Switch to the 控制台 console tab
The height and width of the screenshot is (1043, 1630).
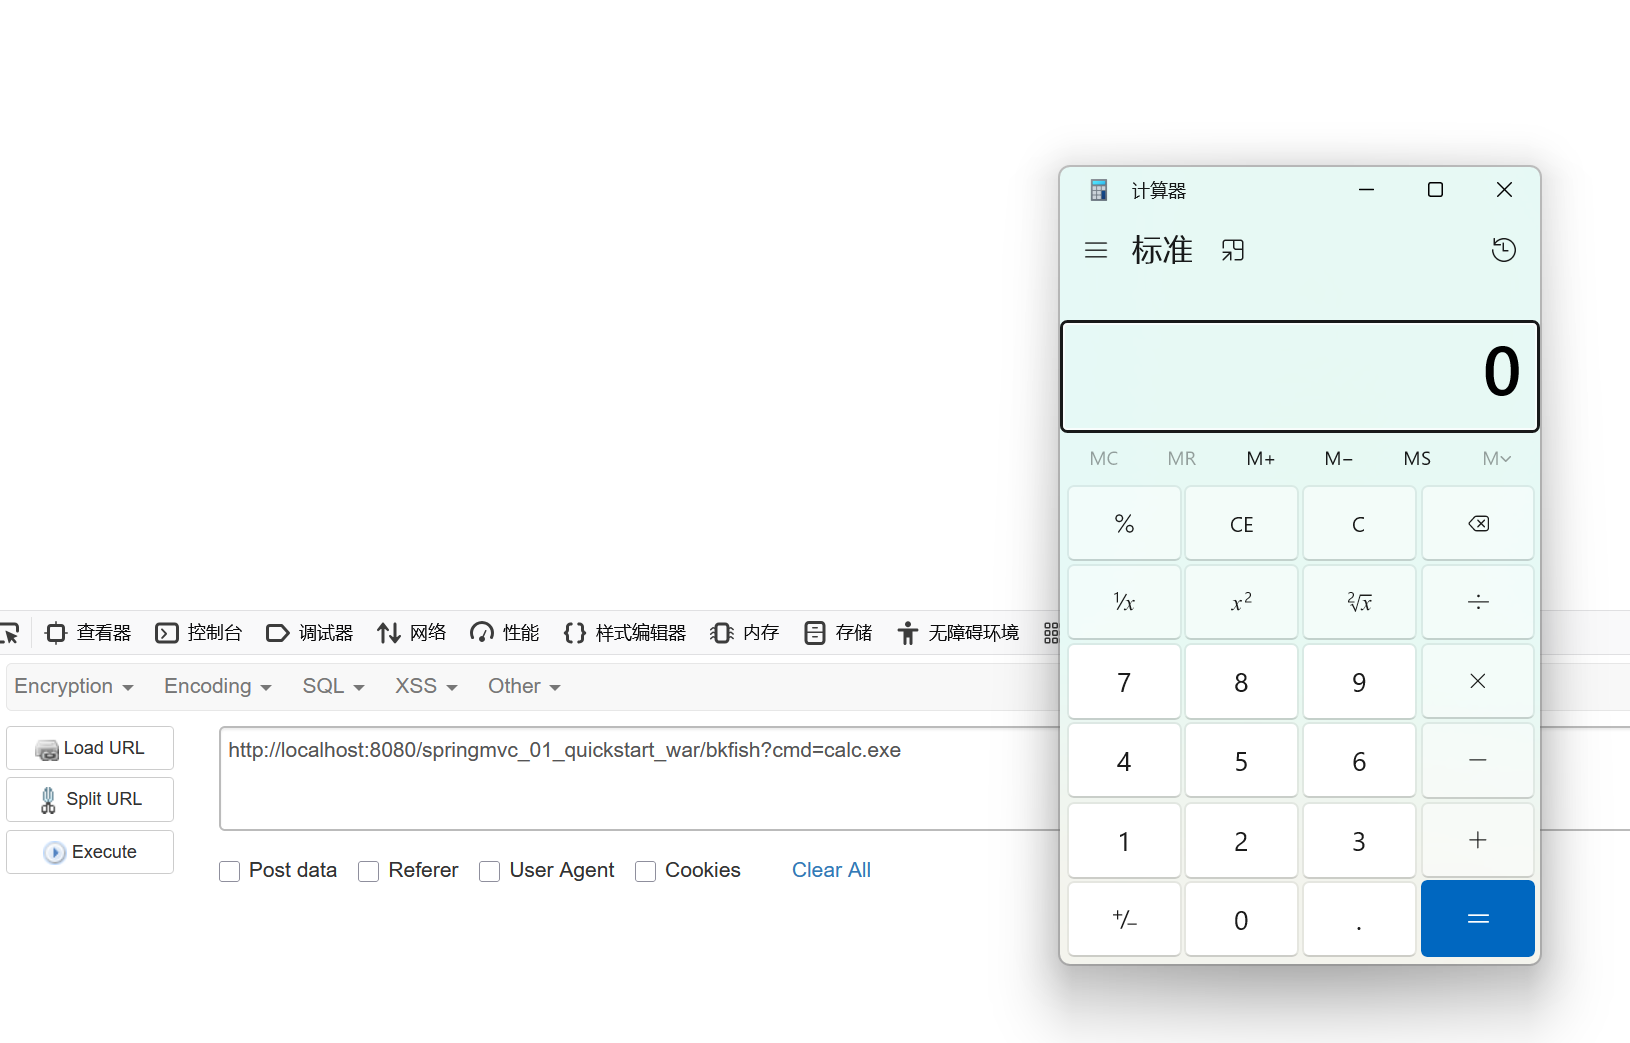coord(200,633)
